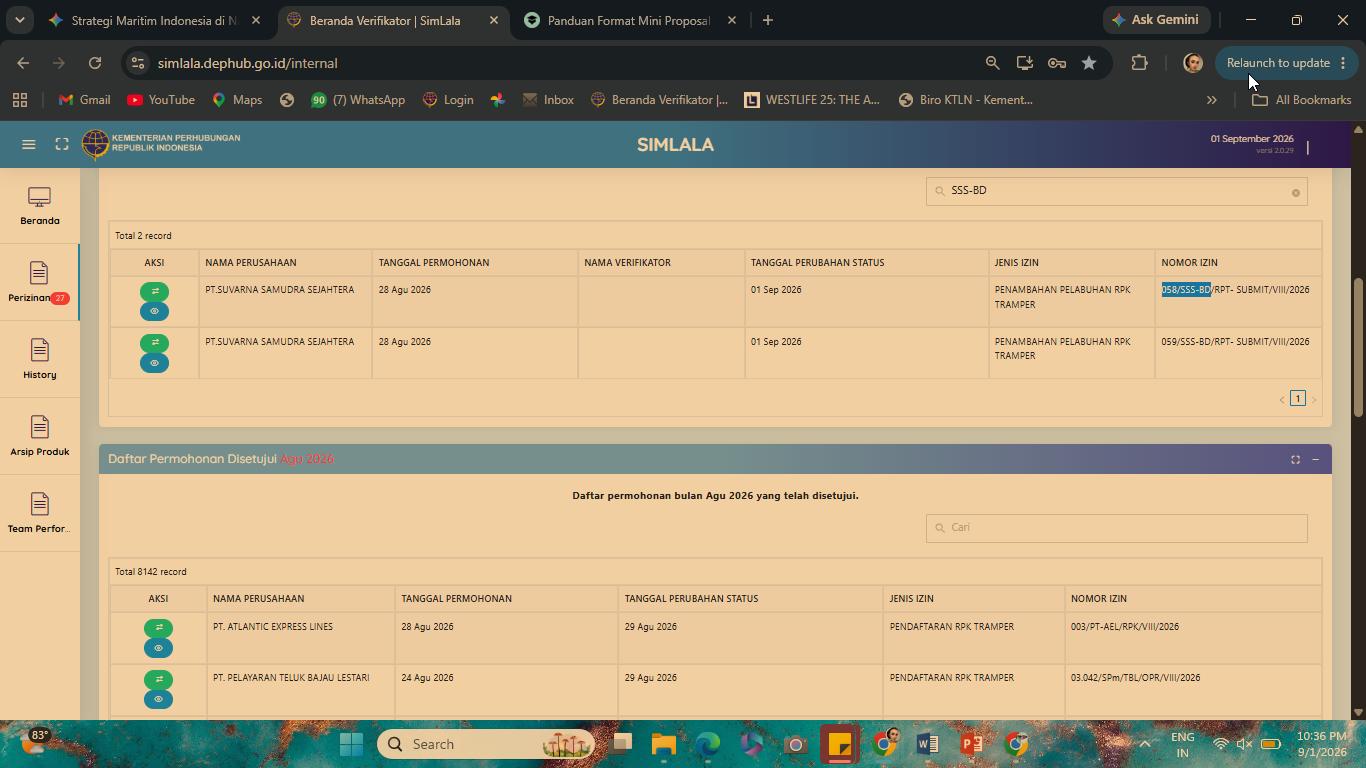This screenshot has width=1366, height=768.
Task: Click the Cari search input field
Action: (x=1116, y=528)
